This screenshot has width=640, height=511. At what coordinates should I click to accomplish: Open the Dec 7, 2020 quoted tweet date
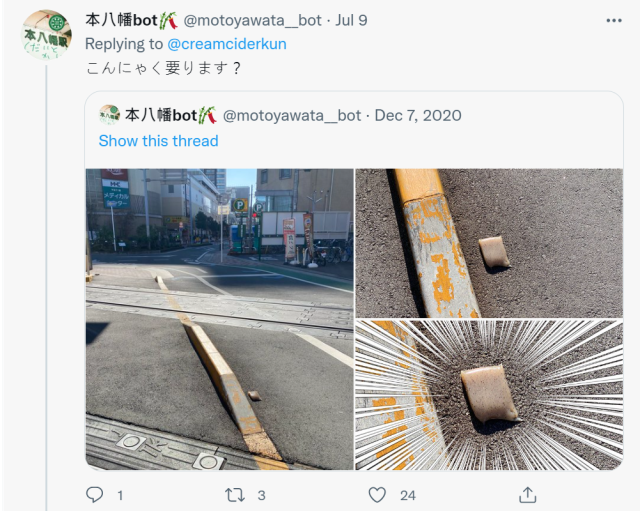point(418,116)
